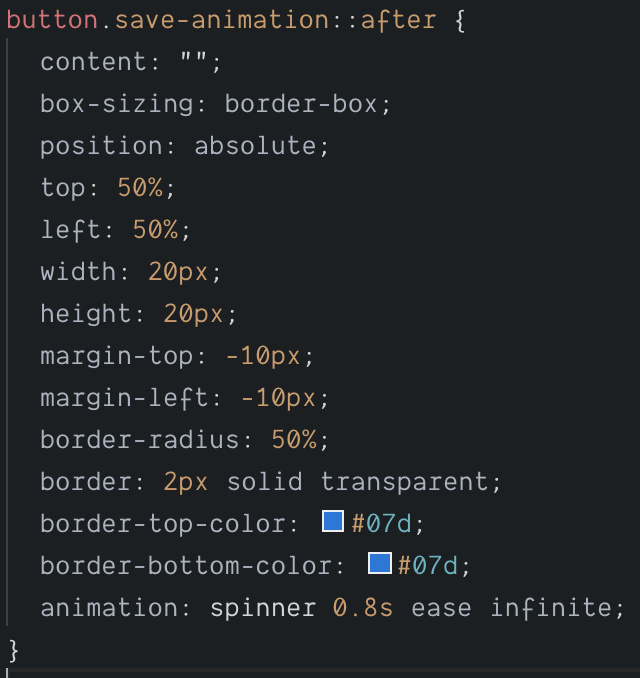The width and height of the screenshot is (640, 678).
Task: Click the spinner animation name
Action: (263, 608)
